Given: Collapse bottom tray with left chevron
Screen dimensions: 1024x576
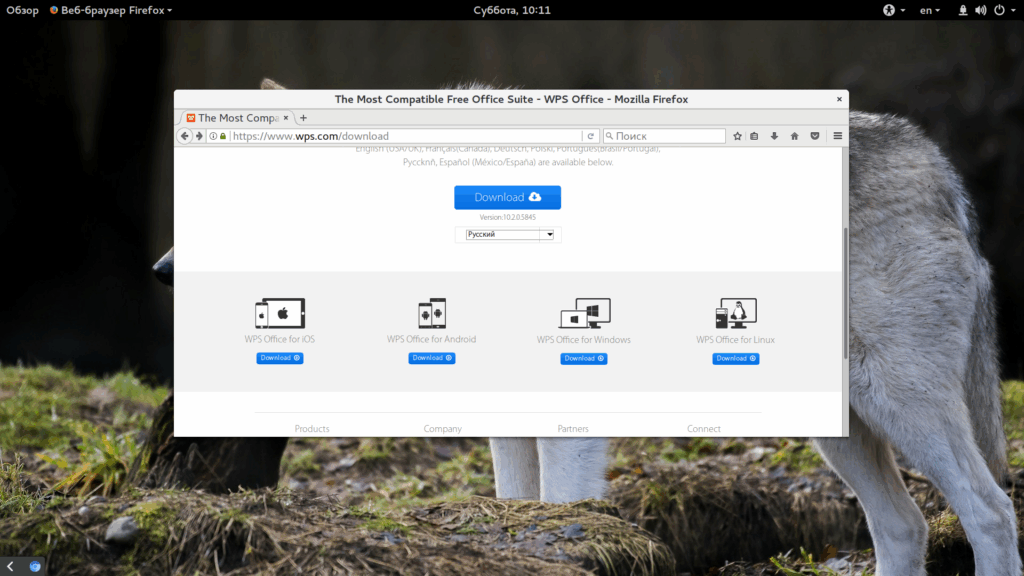Looking at the screenshot, I should tap(10, 566).
